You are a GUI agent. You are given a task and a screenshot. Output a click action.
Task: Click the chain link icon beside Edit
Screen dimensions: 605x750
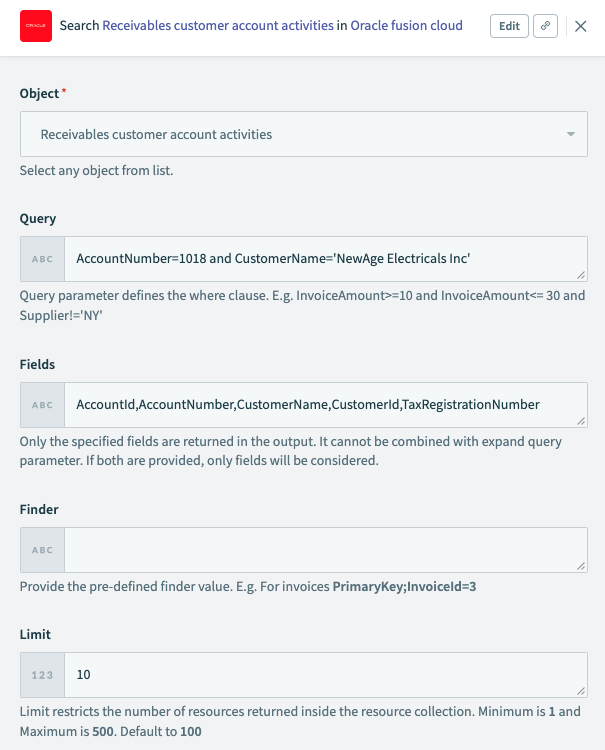545,27
